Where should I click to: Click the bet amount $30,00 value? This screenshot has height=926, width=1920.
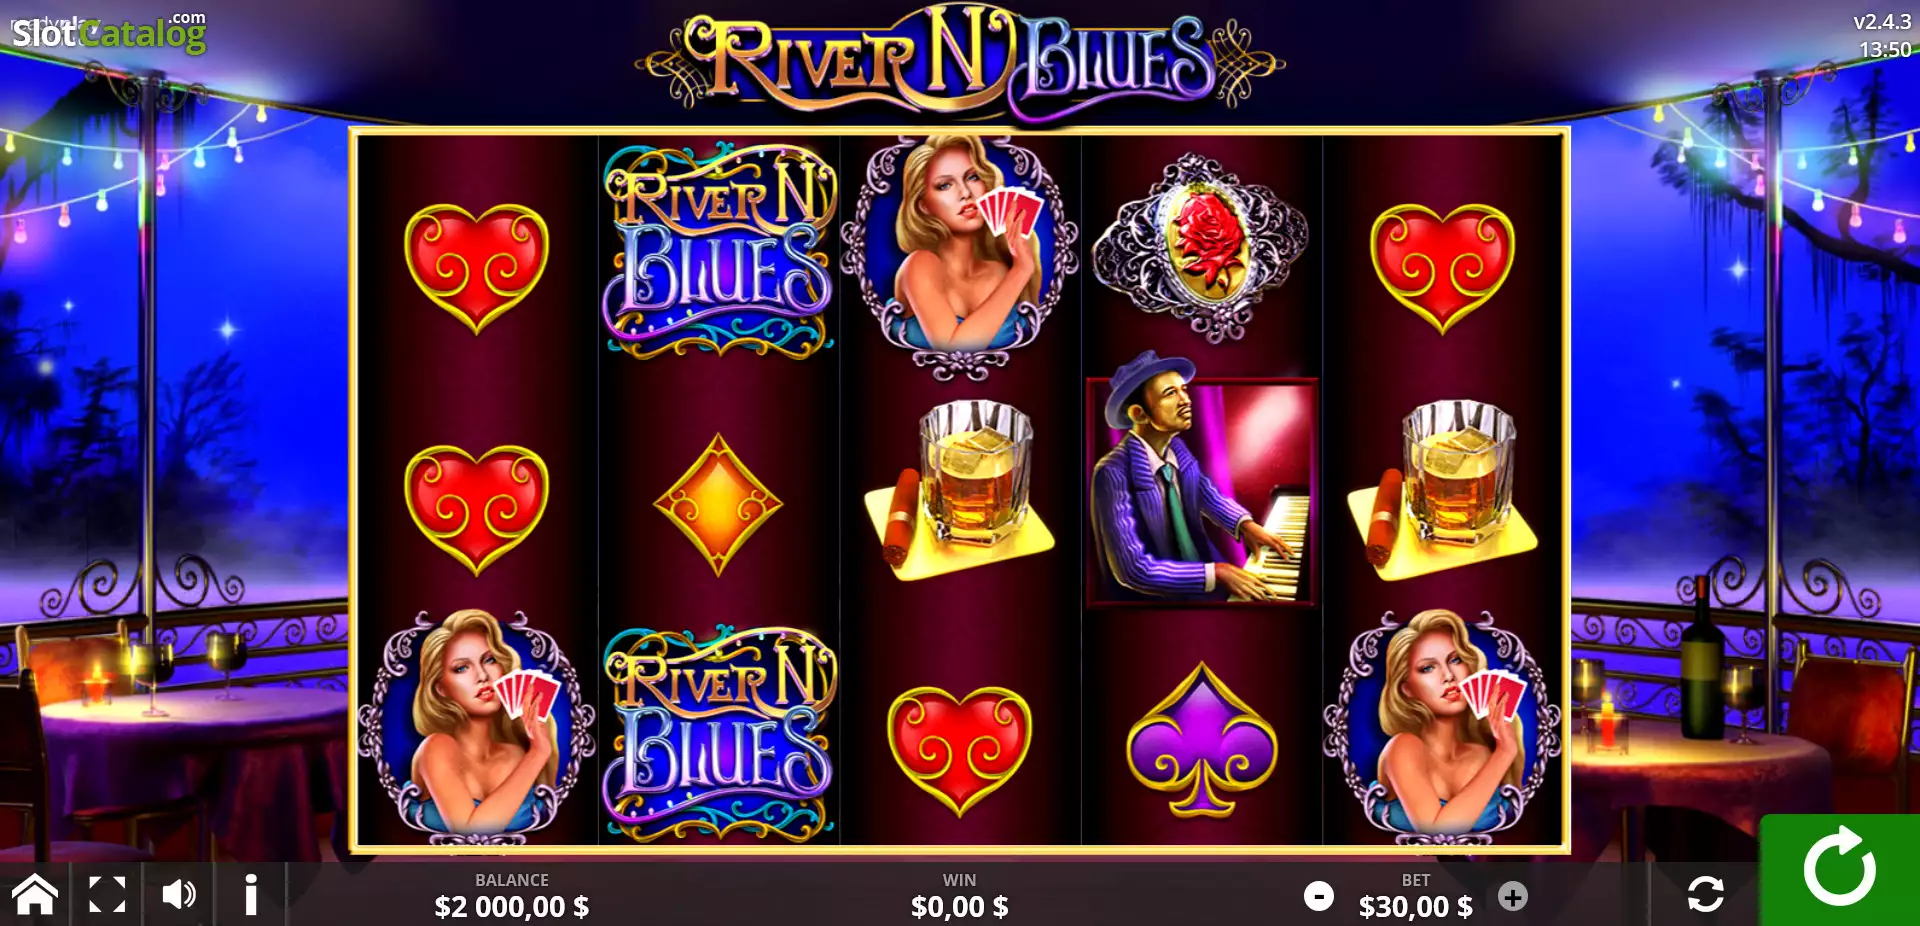(x=1415, y=907)
